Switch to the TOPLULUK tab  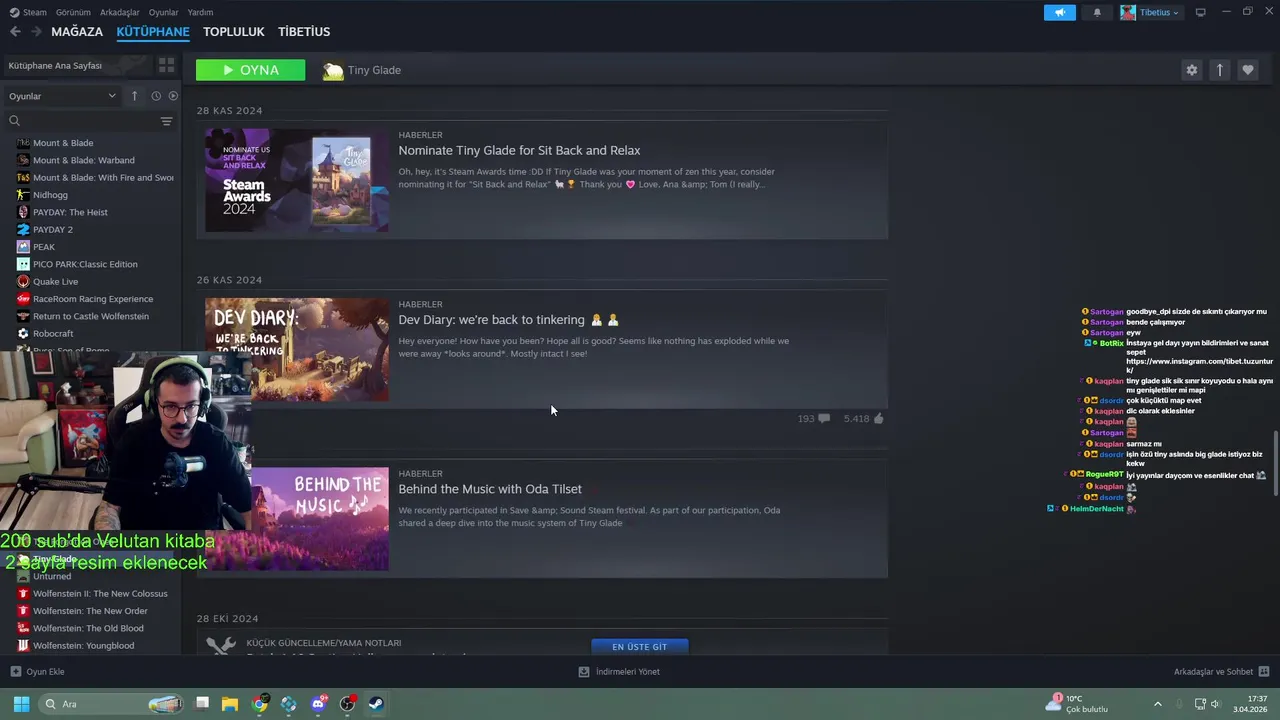coord(234,32)
